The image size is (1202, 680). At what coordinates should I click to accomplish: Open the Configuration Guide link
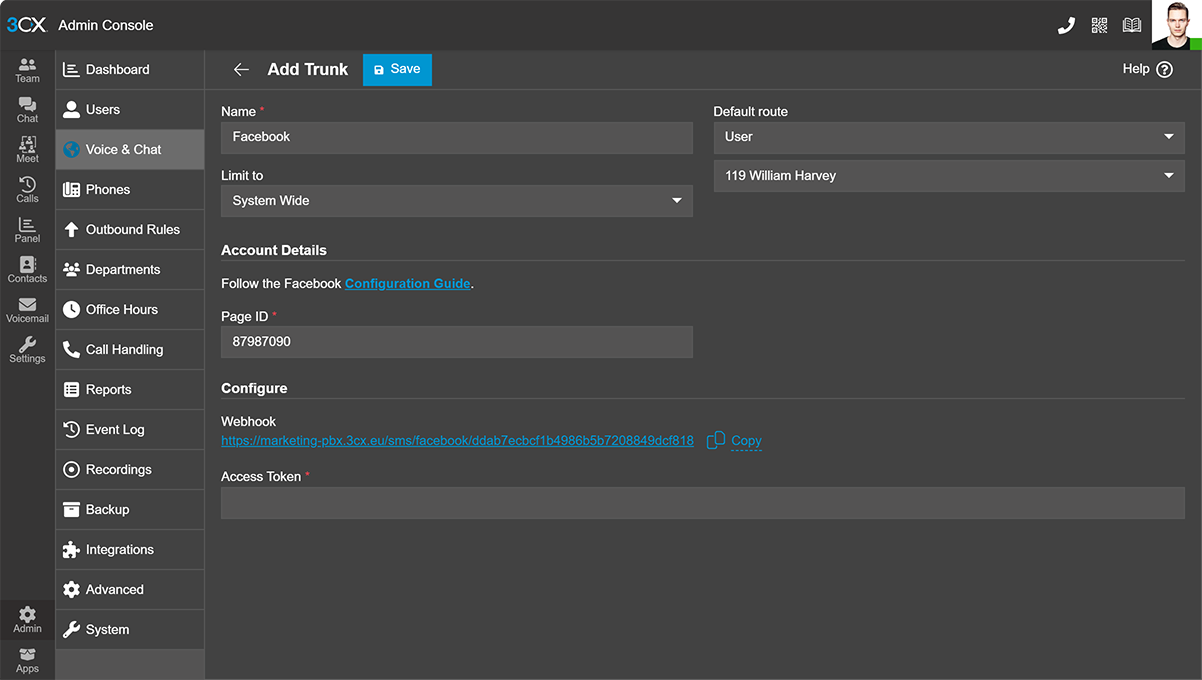[407, 284]
